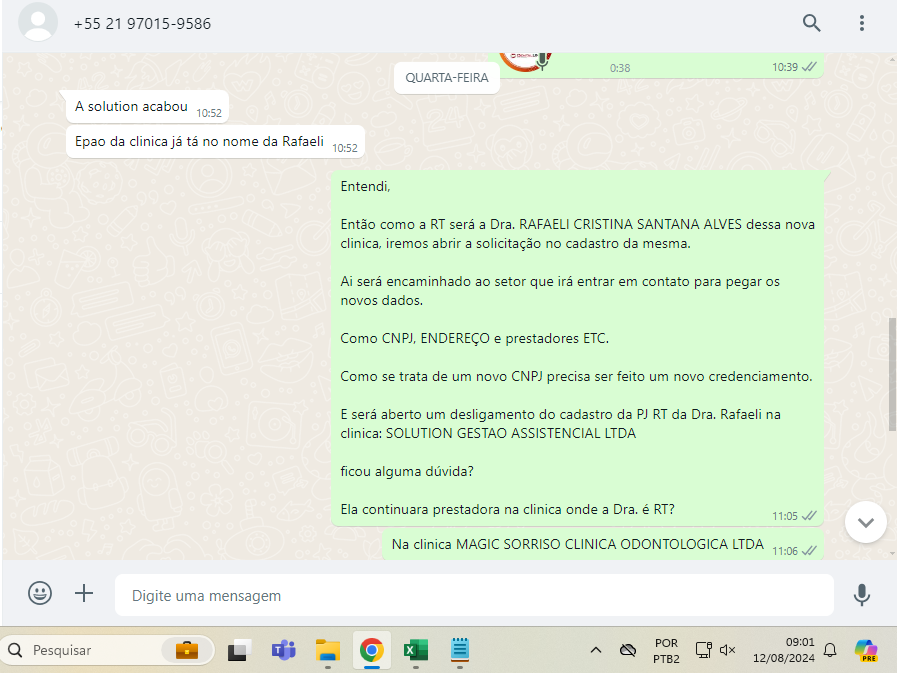
Task: Click the Windows taskbar Pesquisar search box
Action: click(108, 650)
